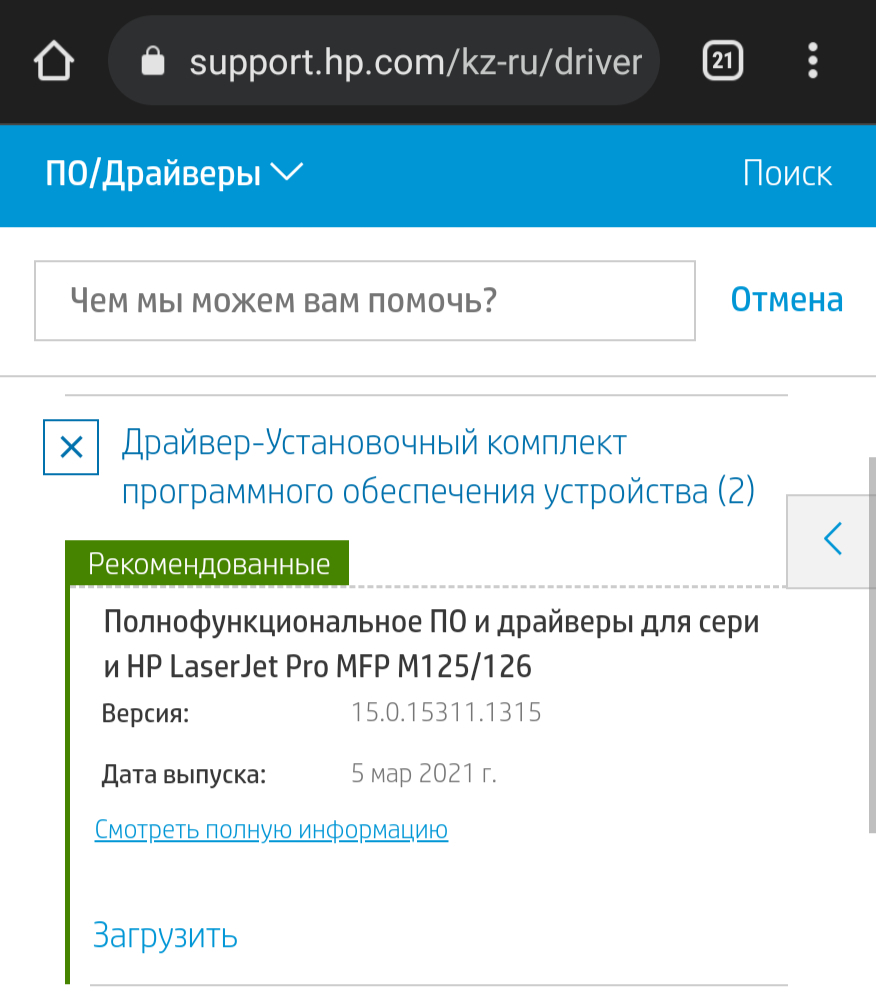Tap the browser home icon

(x=54, y=61)
